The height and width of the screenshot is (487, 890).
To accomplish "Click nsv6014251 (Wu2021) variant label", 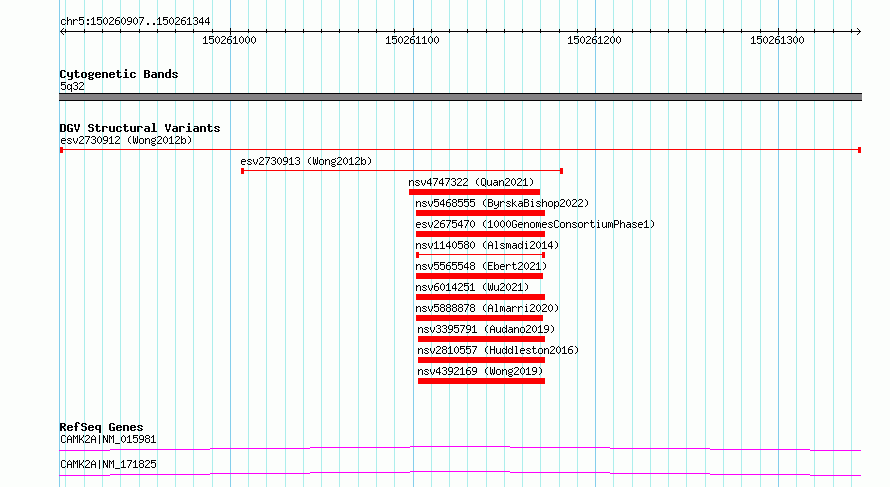I will (x=472, y=287).
